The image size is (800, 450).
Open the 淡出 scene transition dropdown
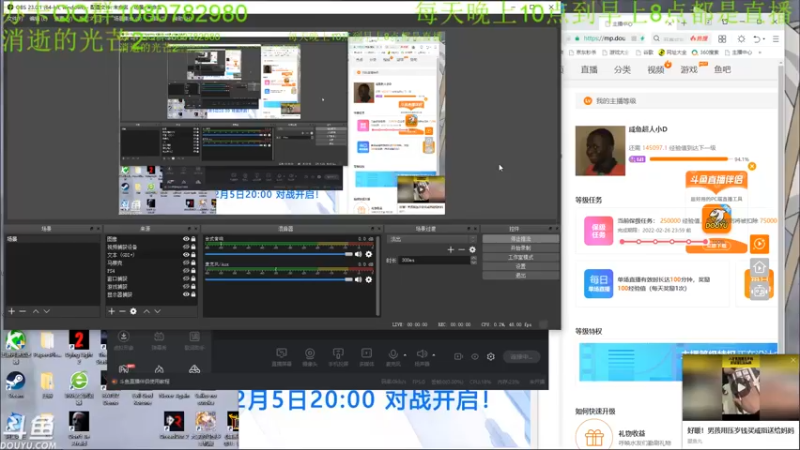click(432, 239)
